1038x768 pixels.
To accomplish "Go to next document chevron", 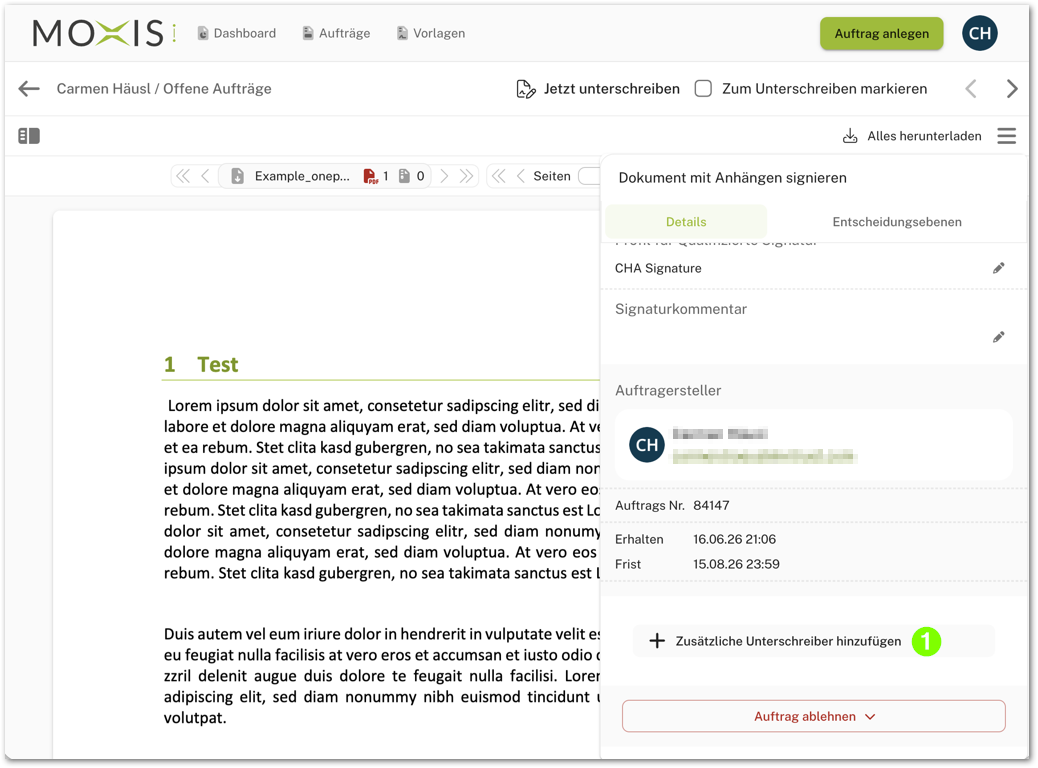I will 444,176.
